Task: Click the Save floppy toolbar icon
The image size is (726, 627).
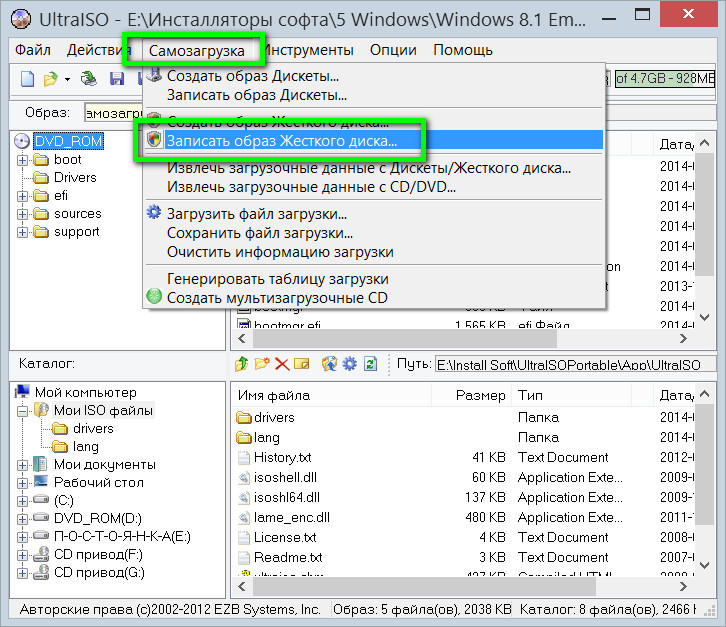Action: coord(117,79)
